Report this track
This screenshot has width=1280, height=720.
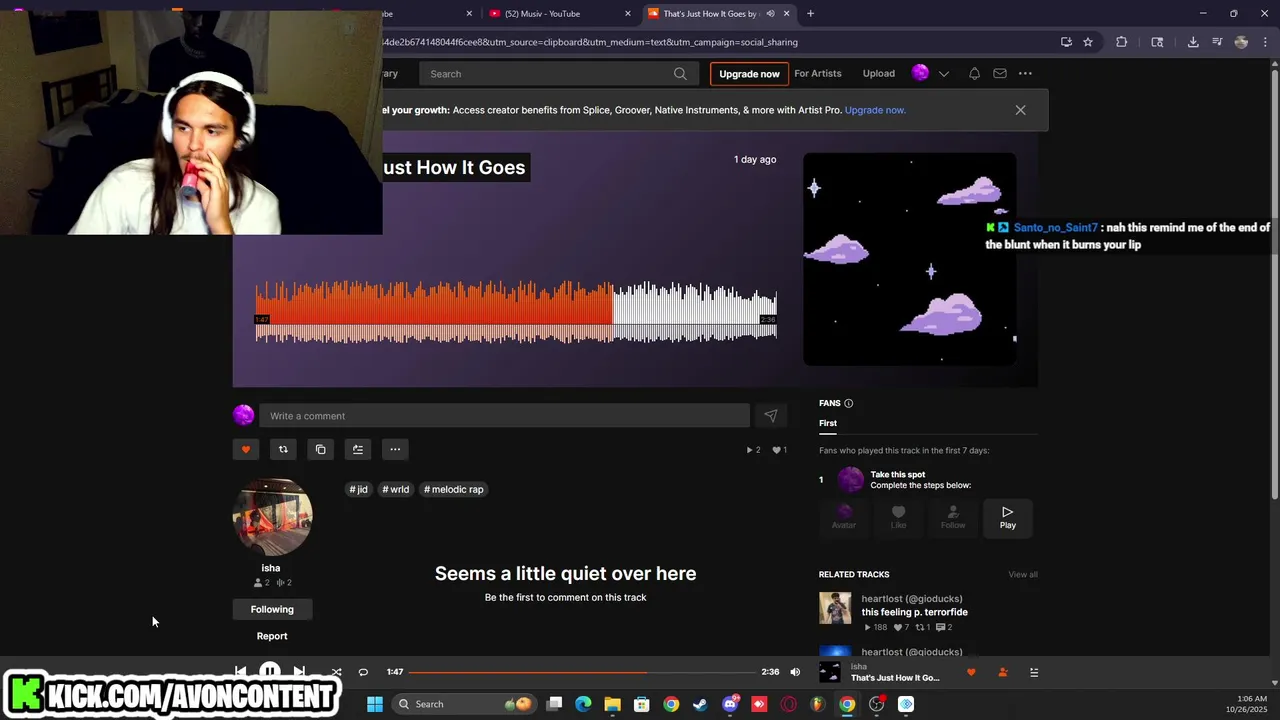pyautogui.click(x=272, y=636)
